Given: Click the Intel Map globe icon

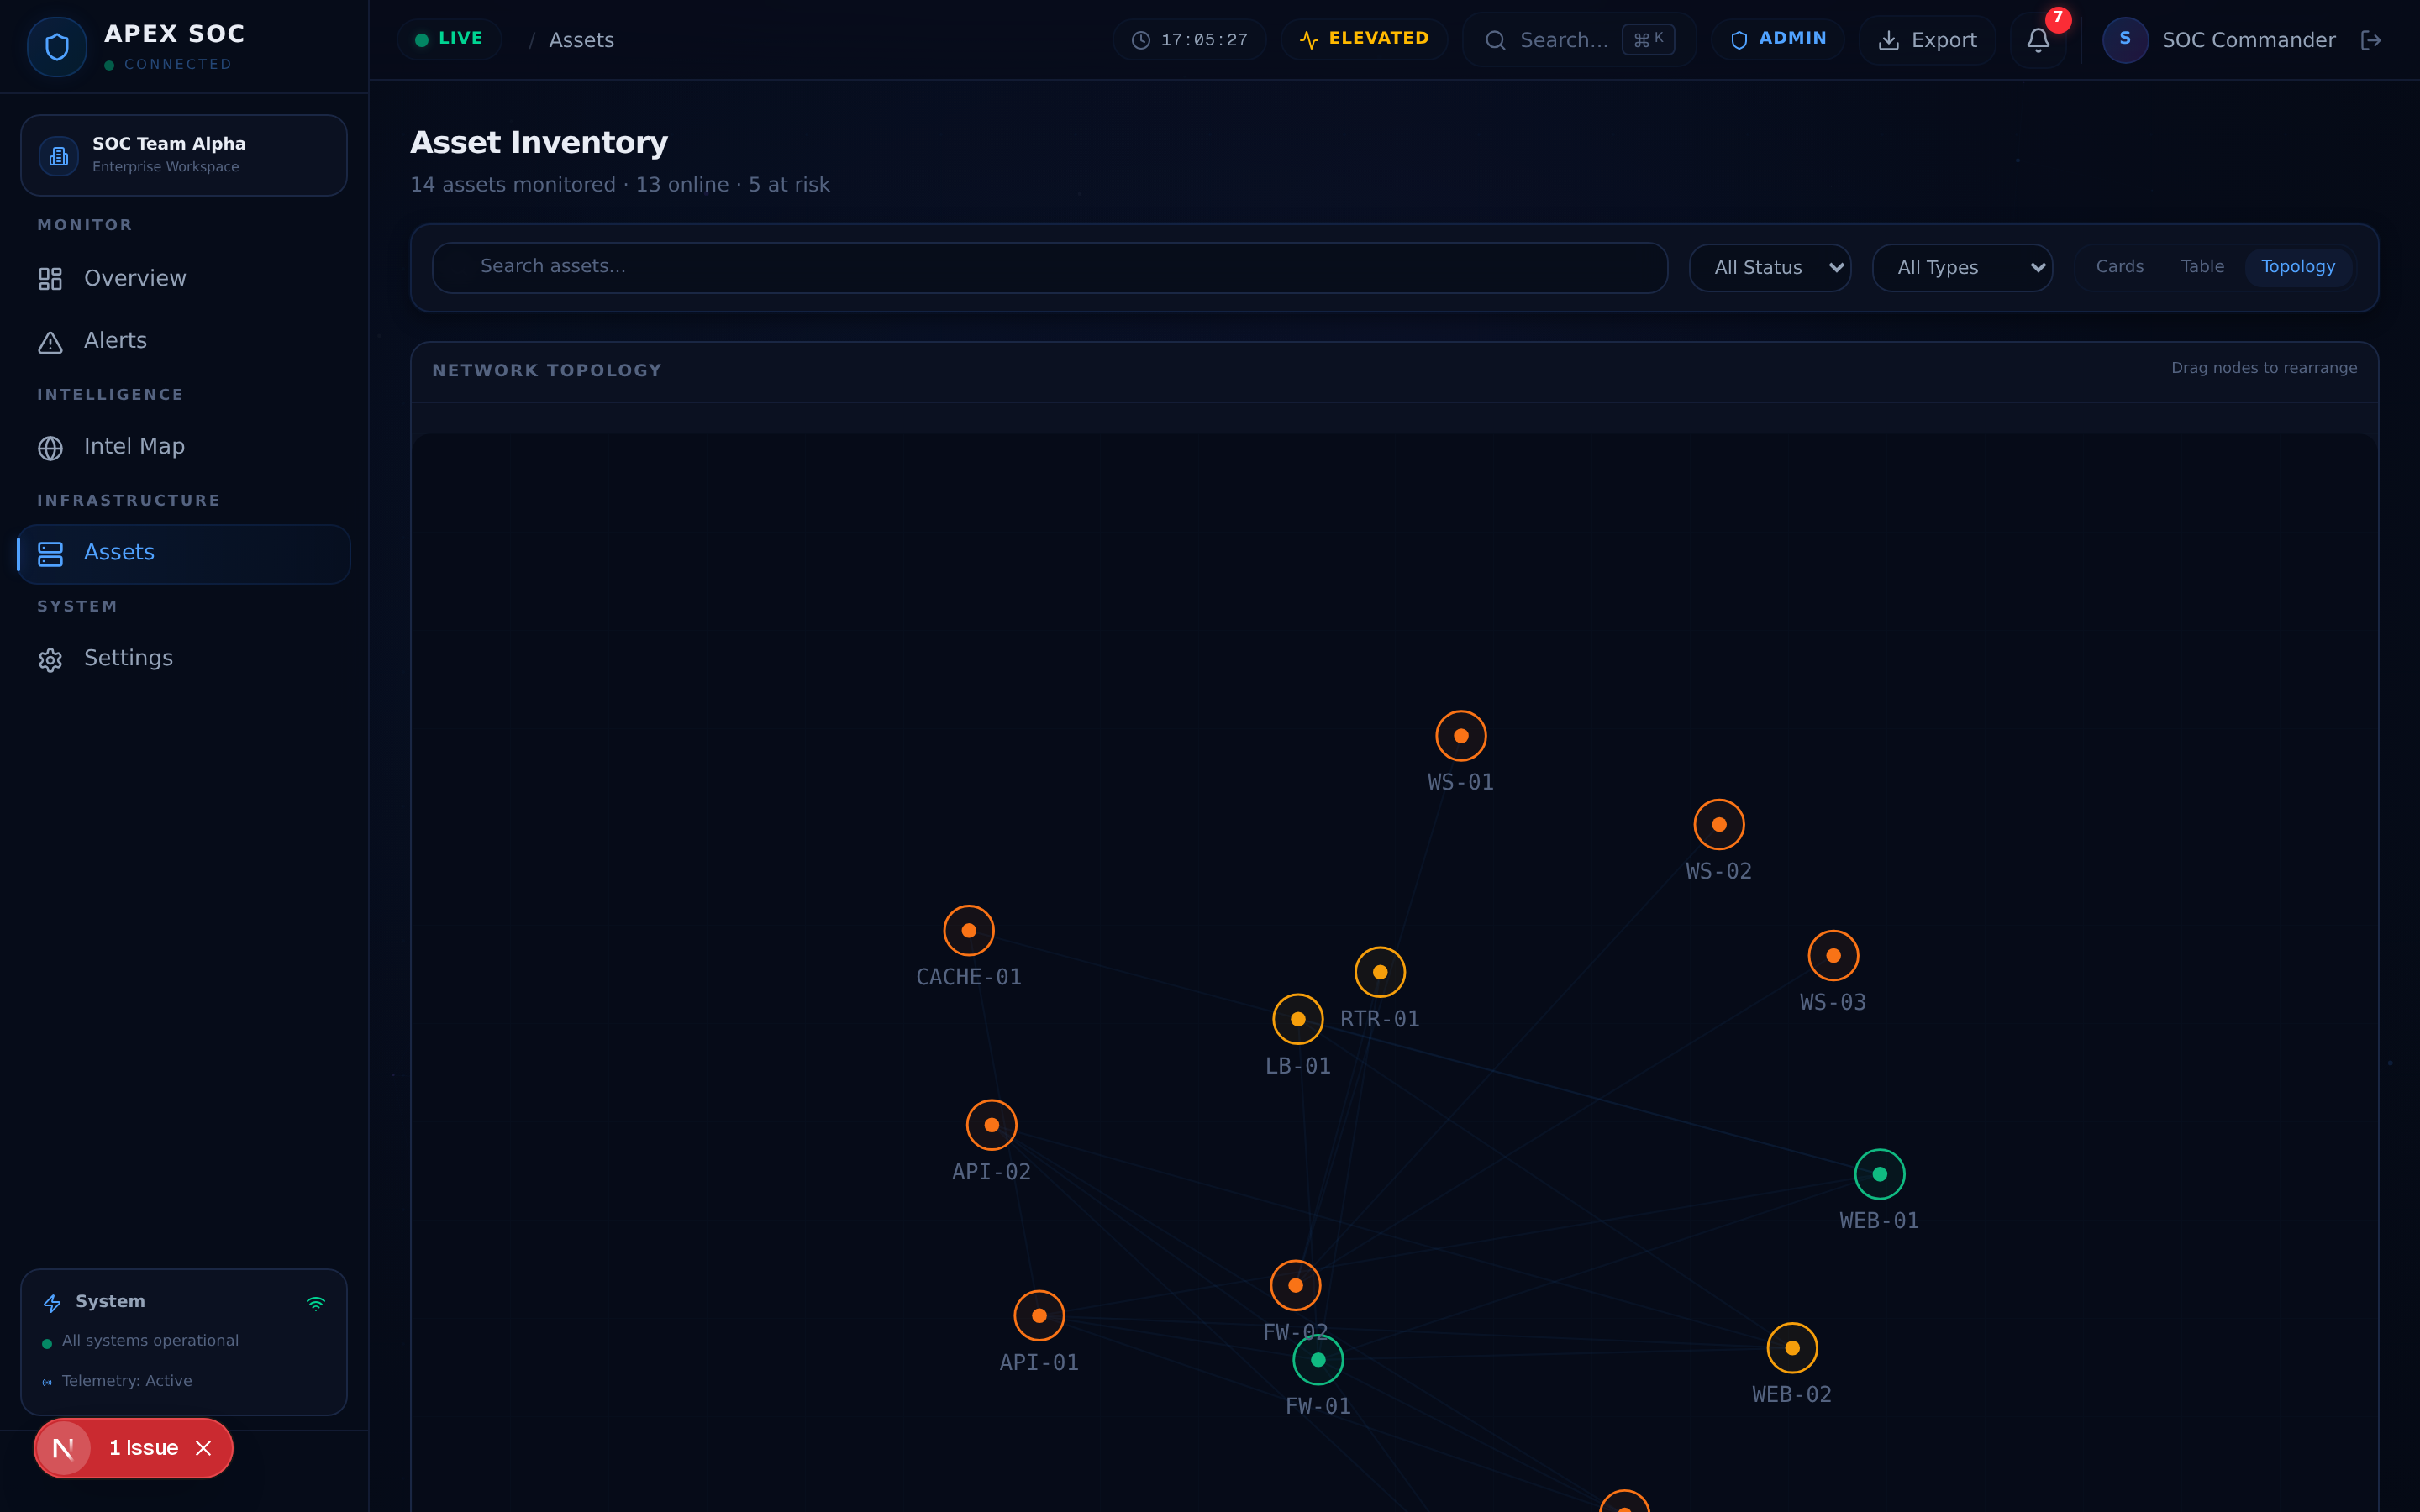Looking at the screenshot, I should [x=50, y=448].
